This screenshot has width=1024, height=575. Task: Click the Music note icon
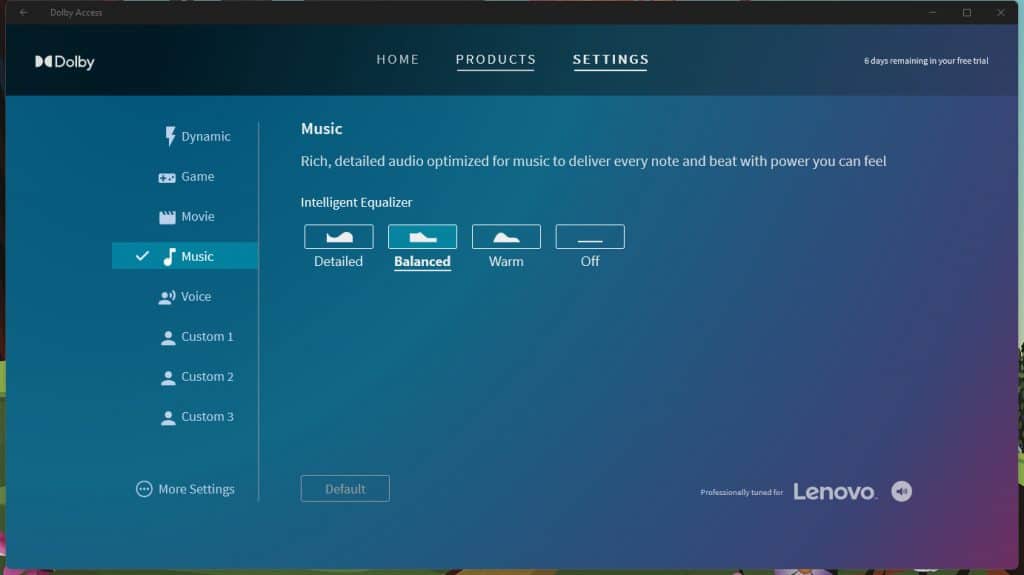[x=169, y=257]
